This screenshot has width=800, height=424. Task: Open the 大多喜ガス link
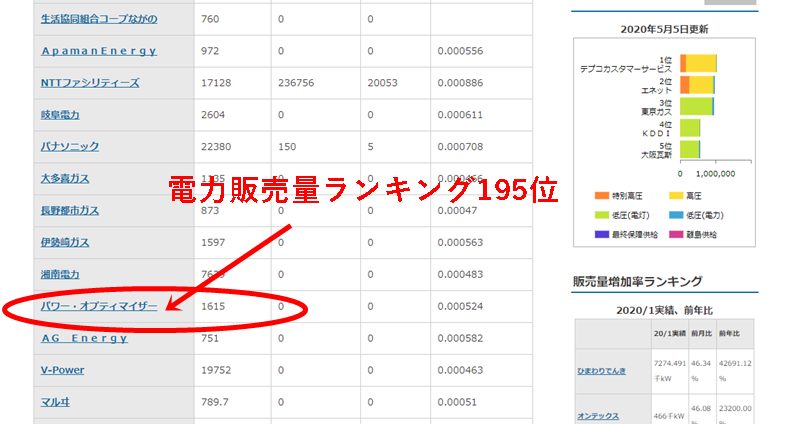(x=65, y=179)
